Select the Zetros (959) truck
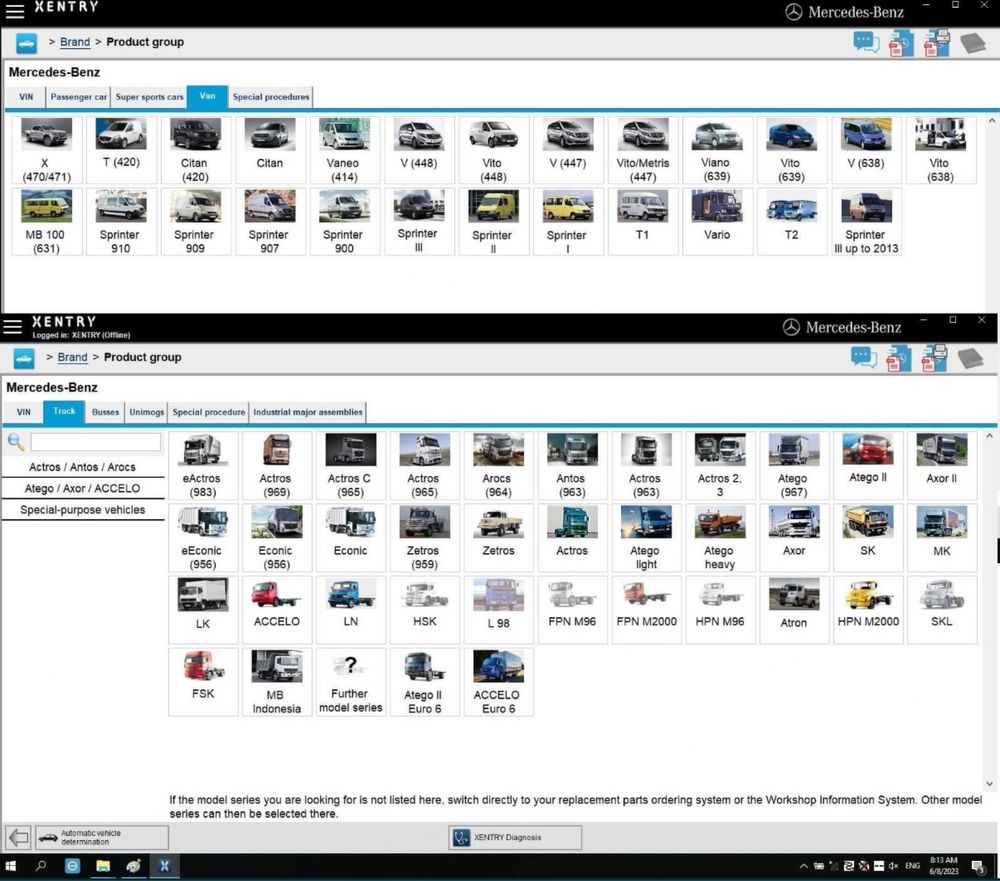Viewport: 1000px width, 881px height. coord(424,538)
